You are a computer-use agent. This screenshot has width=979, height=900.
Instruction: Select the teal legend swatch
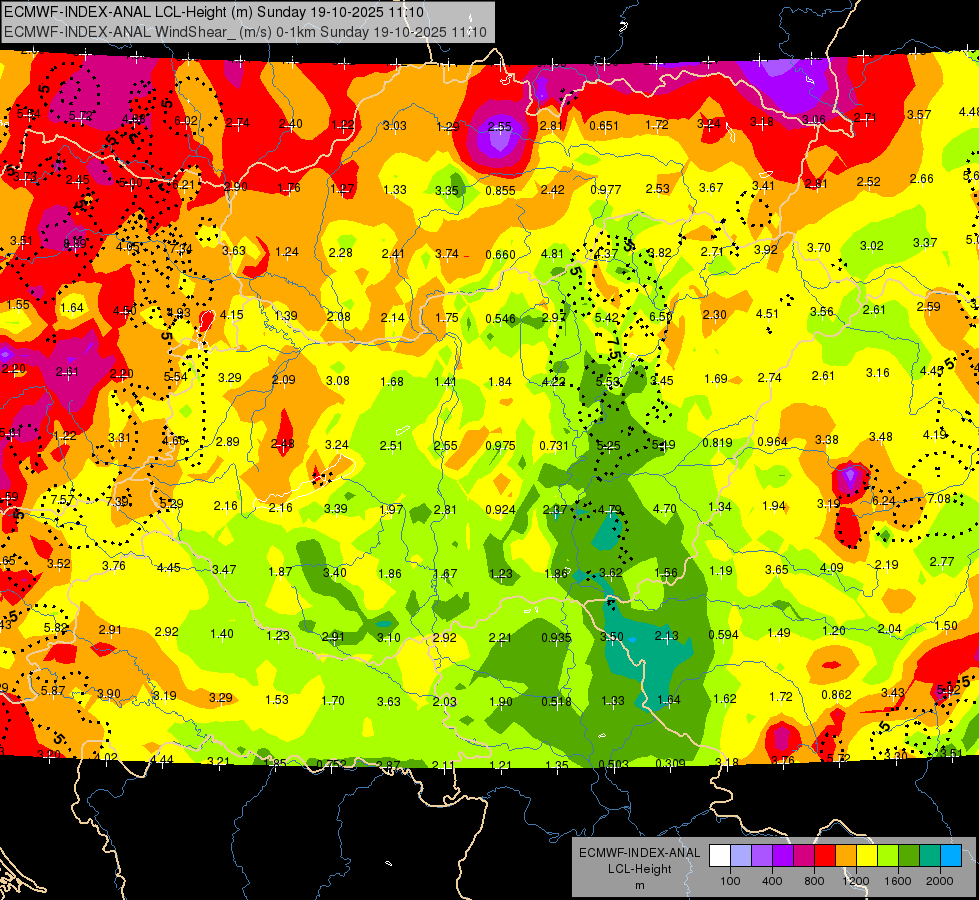[x=930, y=856]
